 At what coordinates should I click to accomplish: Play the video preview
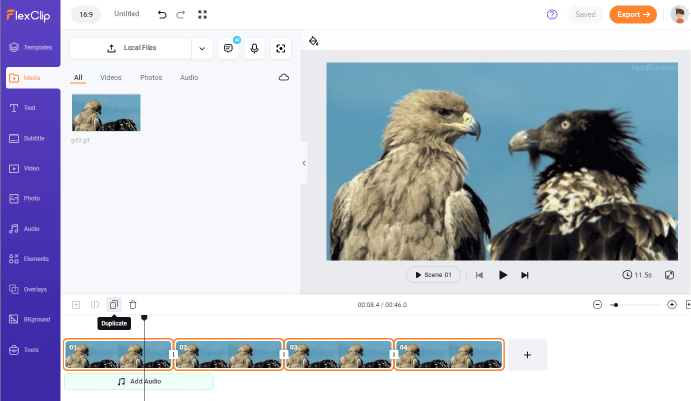tap(502, 275)
